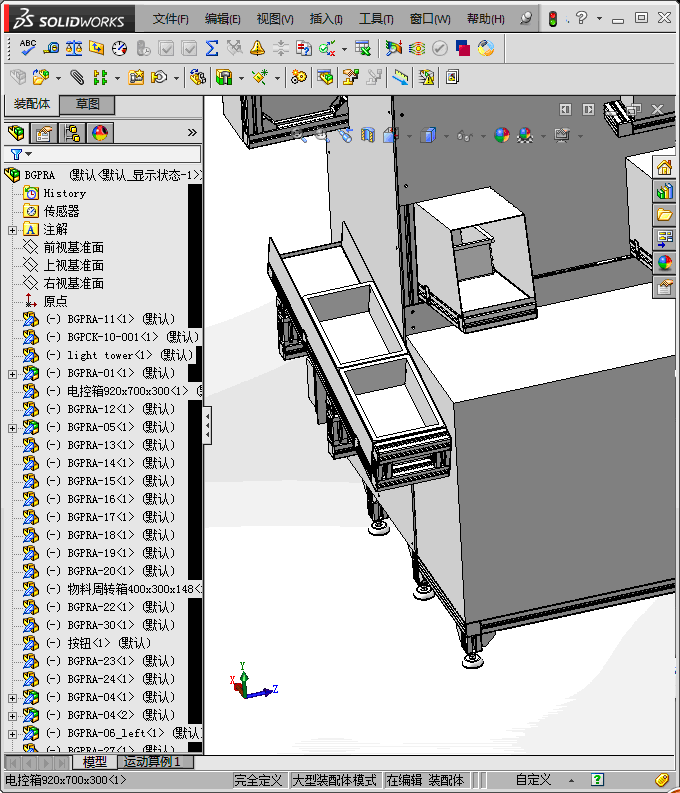
Task: Click the yellow warning triangle check icon
Action: 257,48
